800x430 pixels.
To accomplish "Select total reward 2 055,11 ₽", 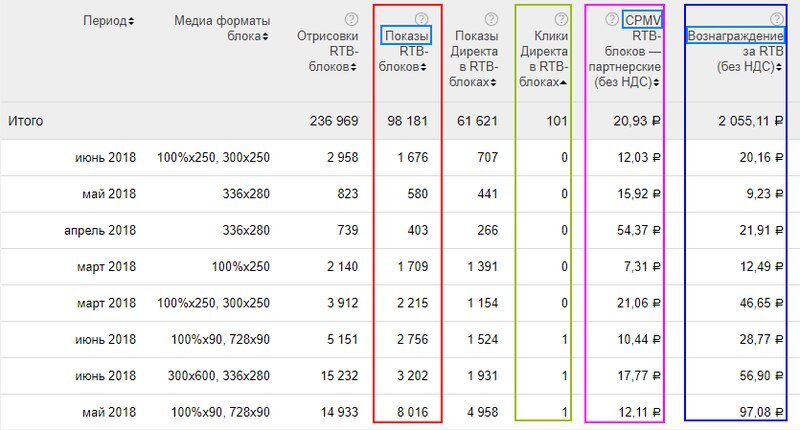I will (x=751, y=121).
